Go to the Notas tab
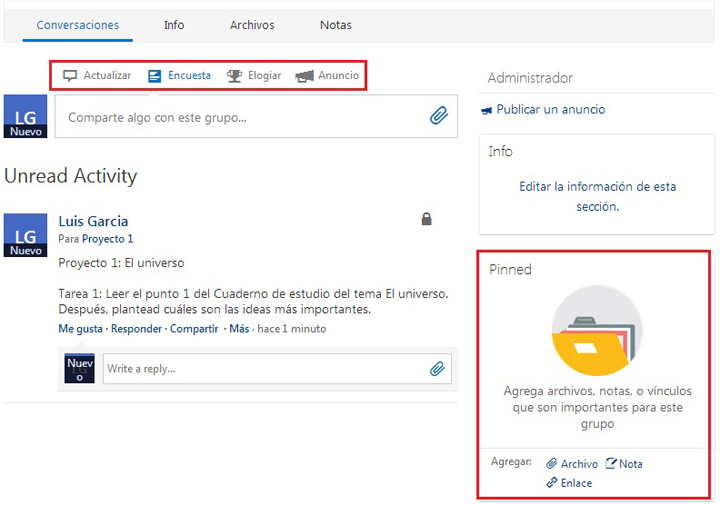Image resolution: width=720 pixels, height=505 pixels. (x=335, y=25)
